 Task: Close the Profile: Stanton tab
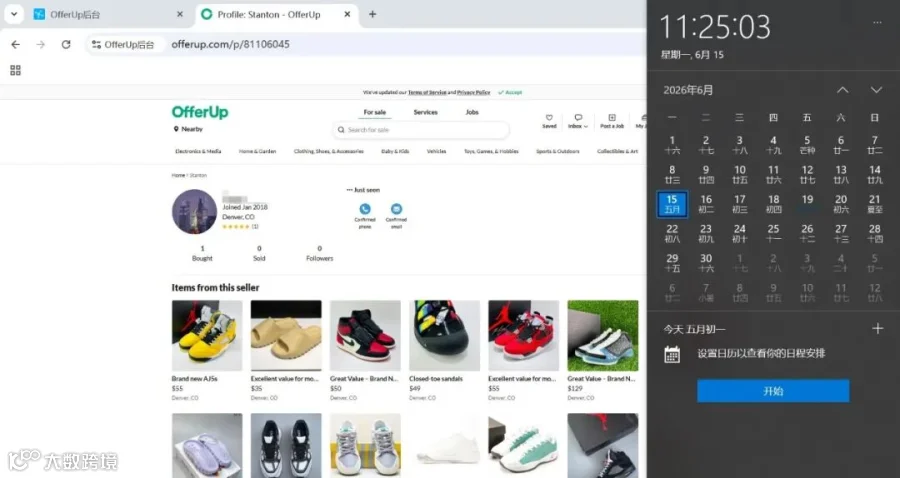(x=347, y=14)
